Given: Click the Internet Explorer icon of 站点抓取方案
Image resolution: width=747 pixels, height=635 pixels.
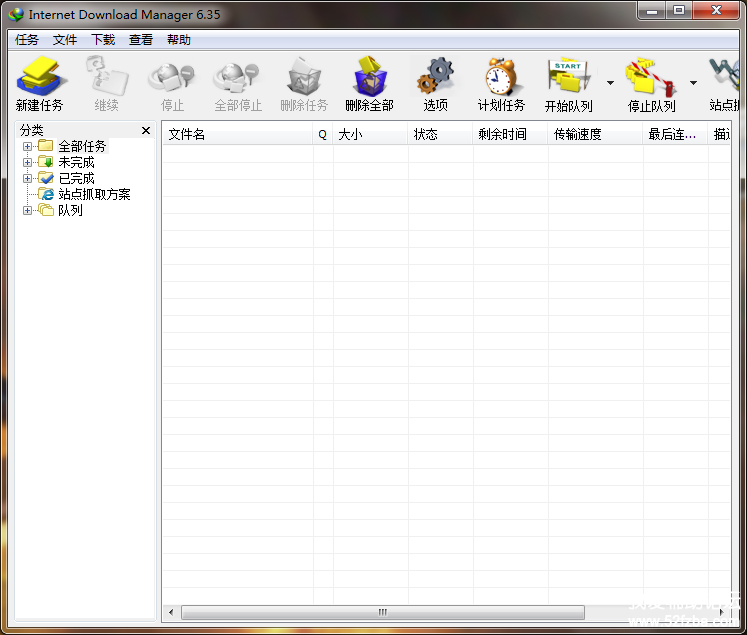Looking at the screenshot, I should coord(46,194).
